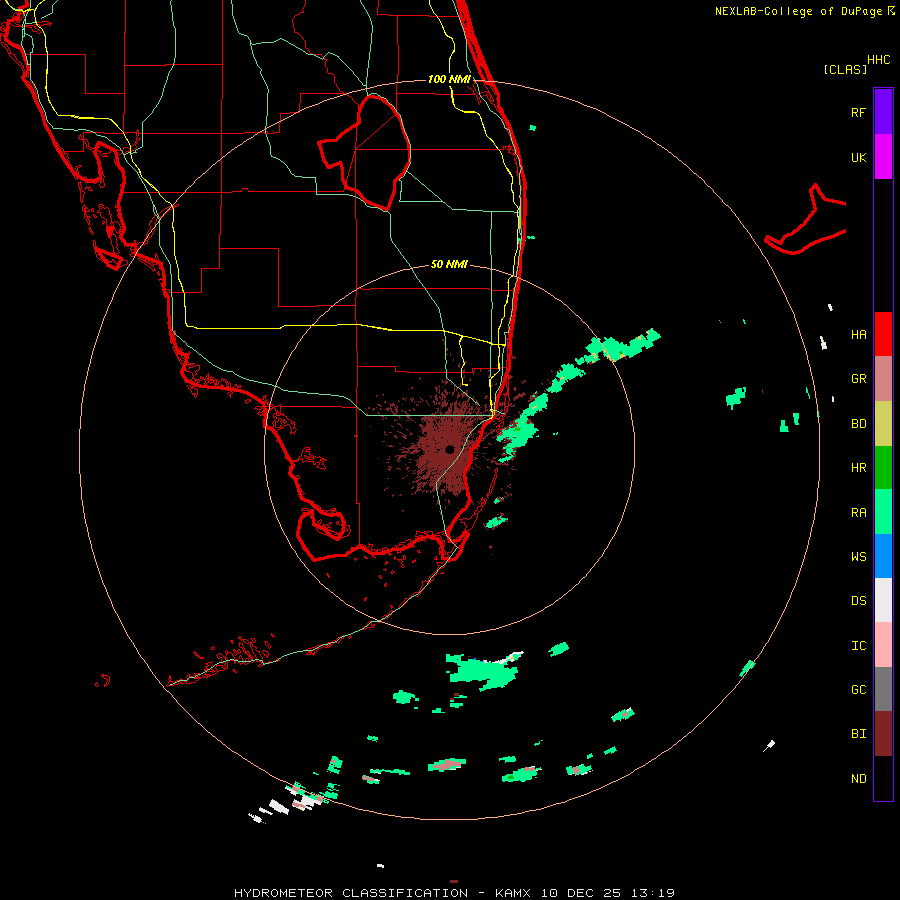This screenshot has width=900, height=900.
Task: Click the brown BI legend swatch
Action: tap(883, 734)
